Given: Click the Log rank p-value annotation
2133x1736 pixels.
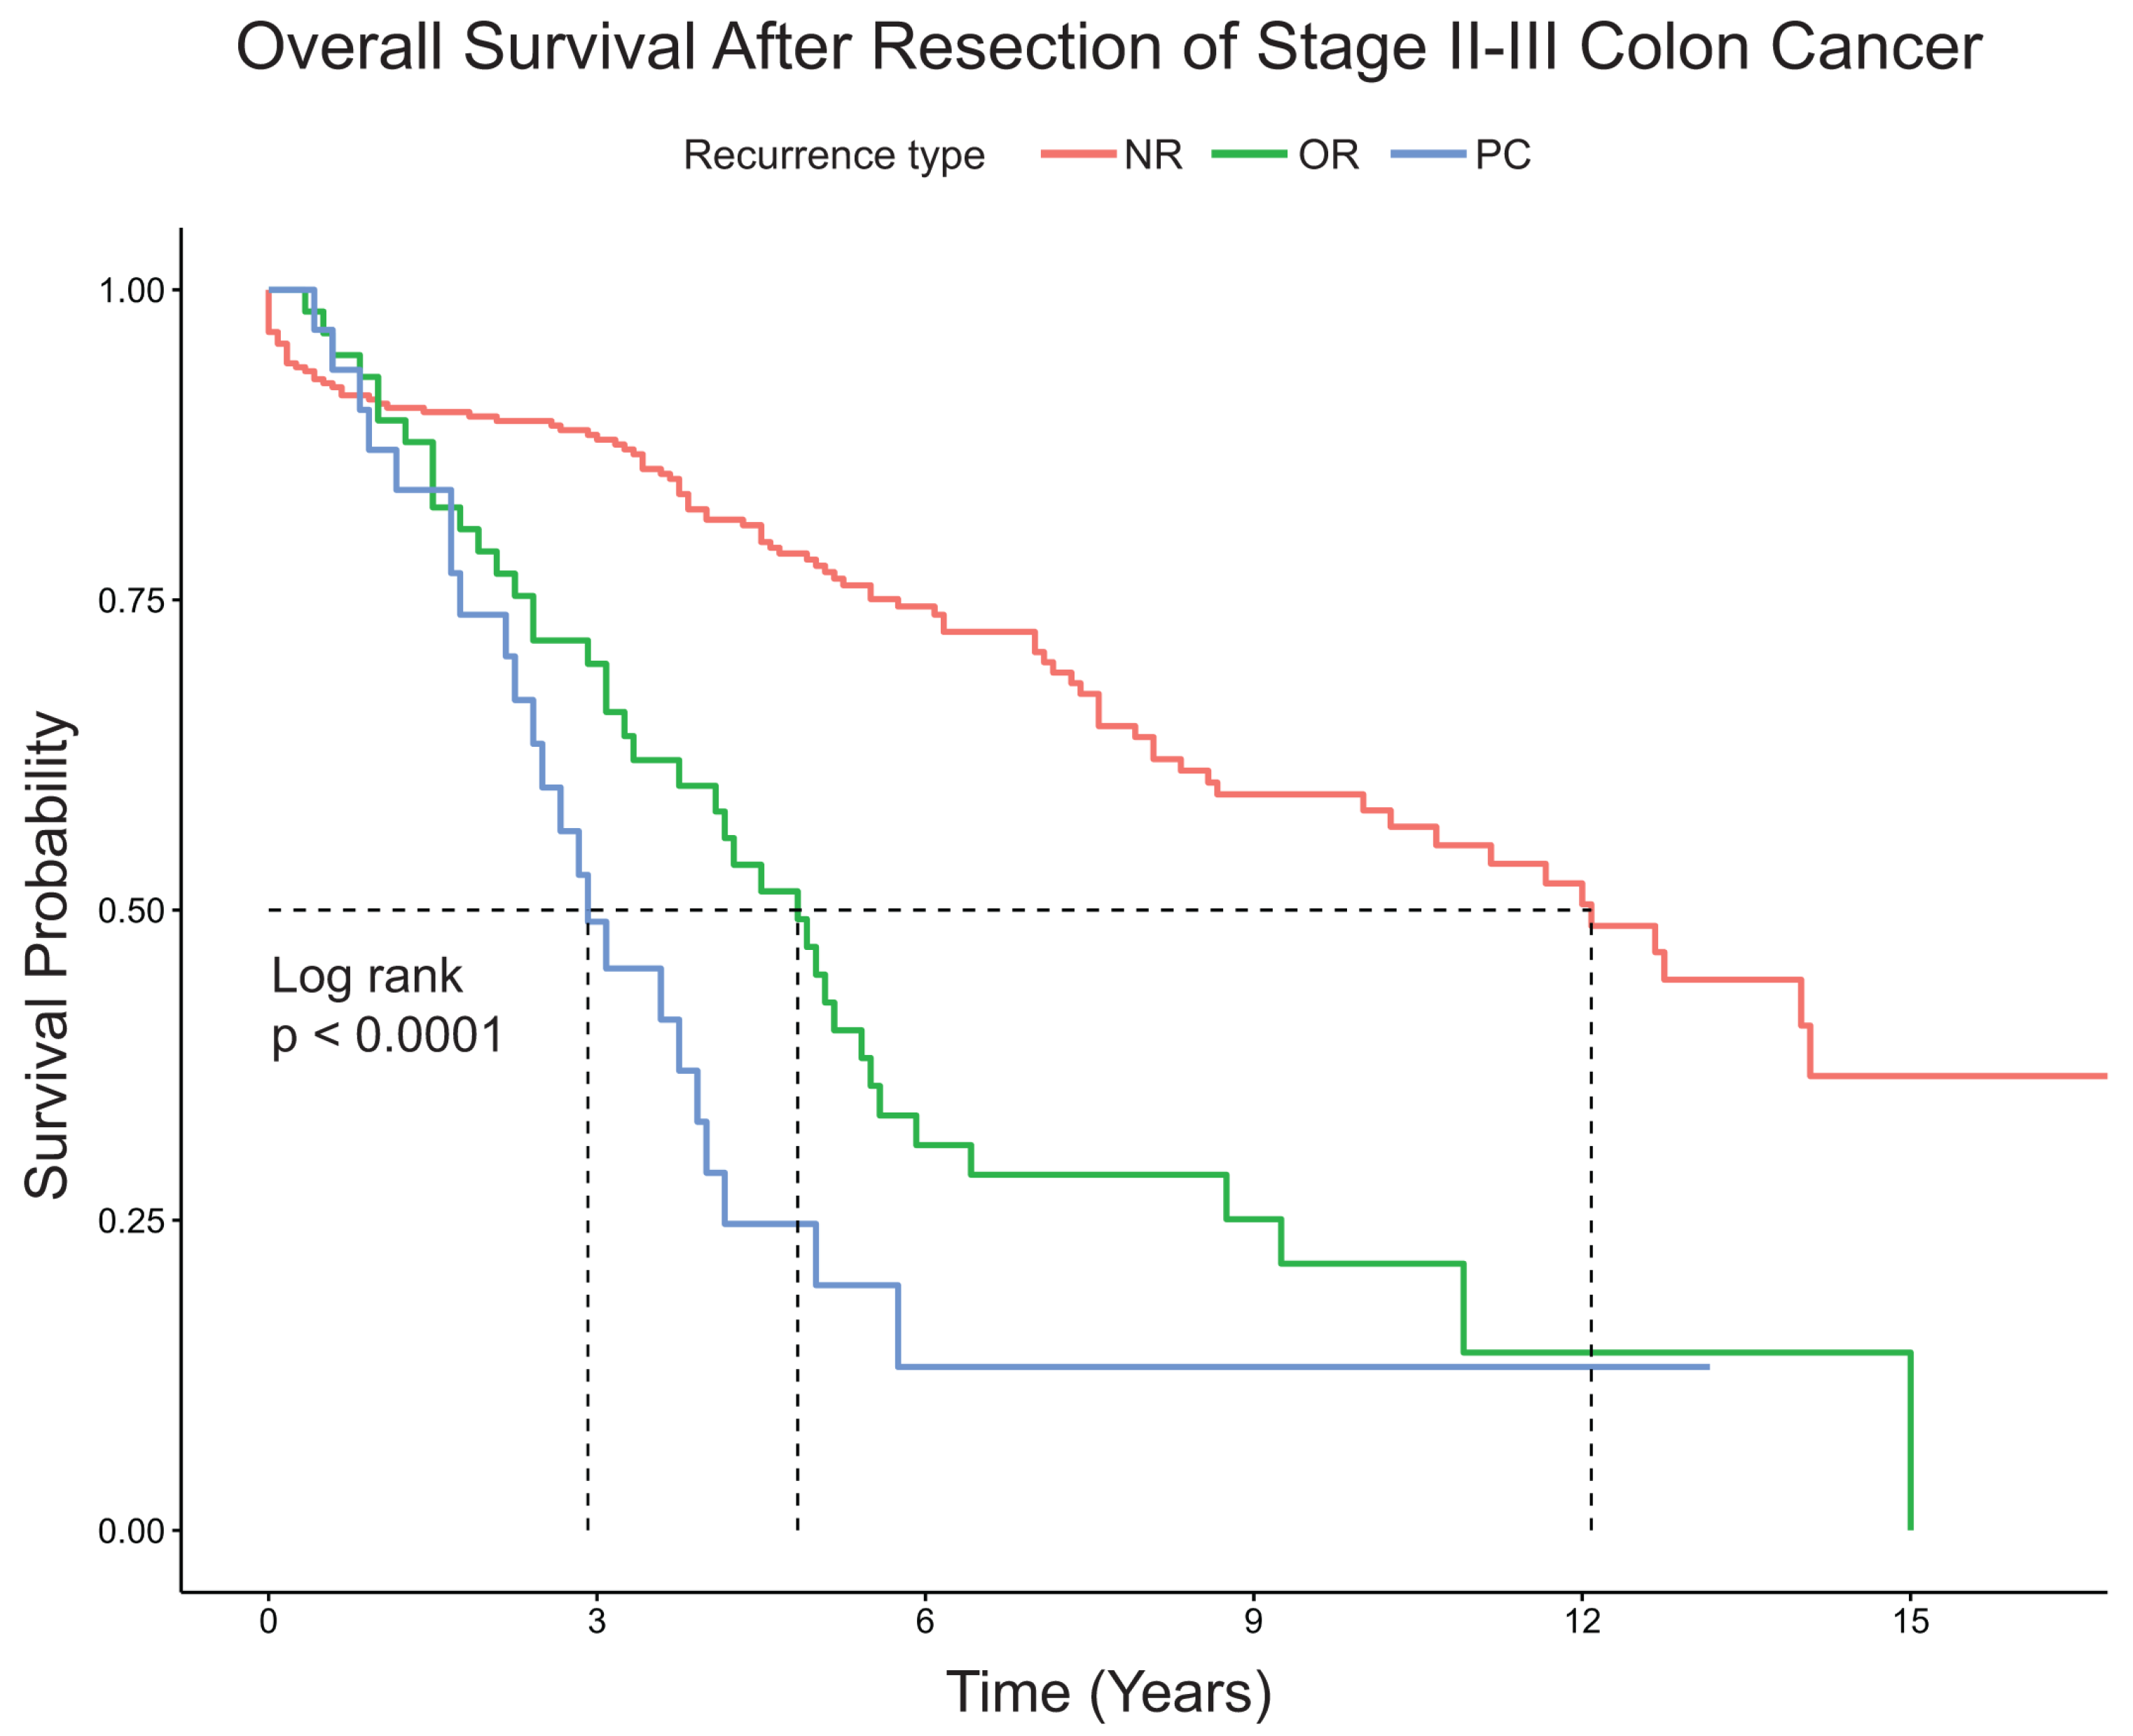Looking at the screenshot, I should (387, 1005).
